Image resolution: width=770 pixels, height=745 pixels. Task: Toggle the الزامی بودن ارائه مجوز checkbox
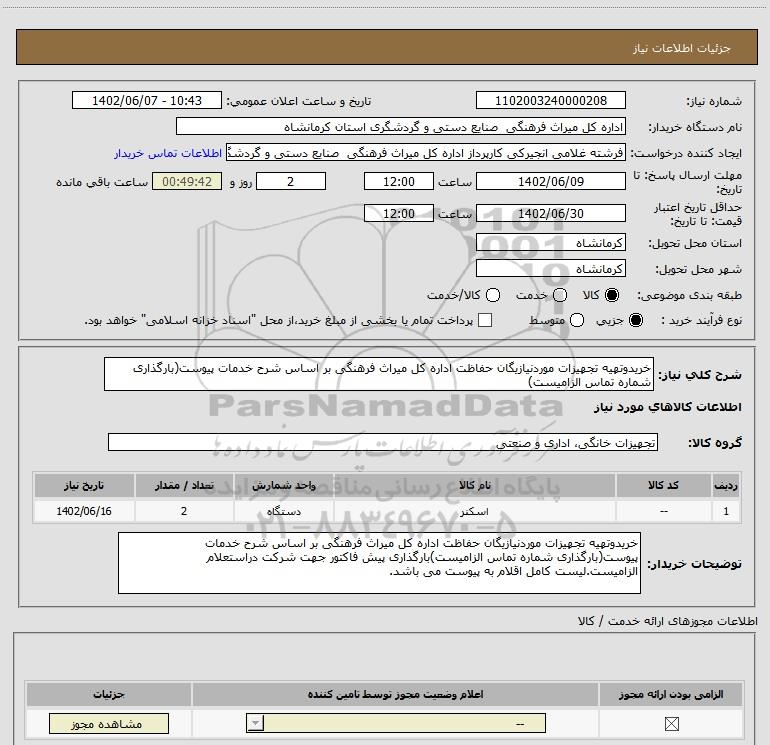click(x=671, y=723)
